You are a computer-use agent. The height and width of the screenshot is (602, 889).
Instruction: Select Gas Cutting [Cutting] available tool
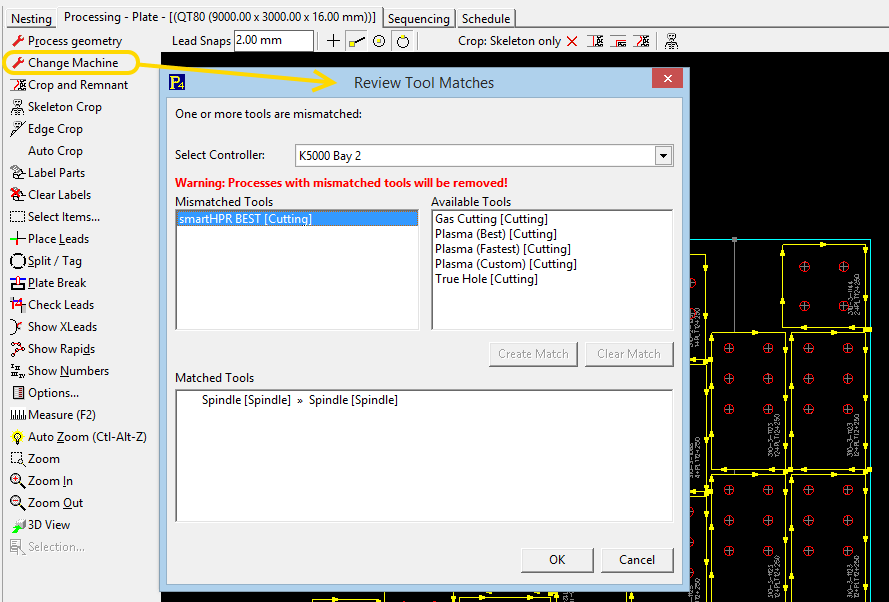[491, 219]
